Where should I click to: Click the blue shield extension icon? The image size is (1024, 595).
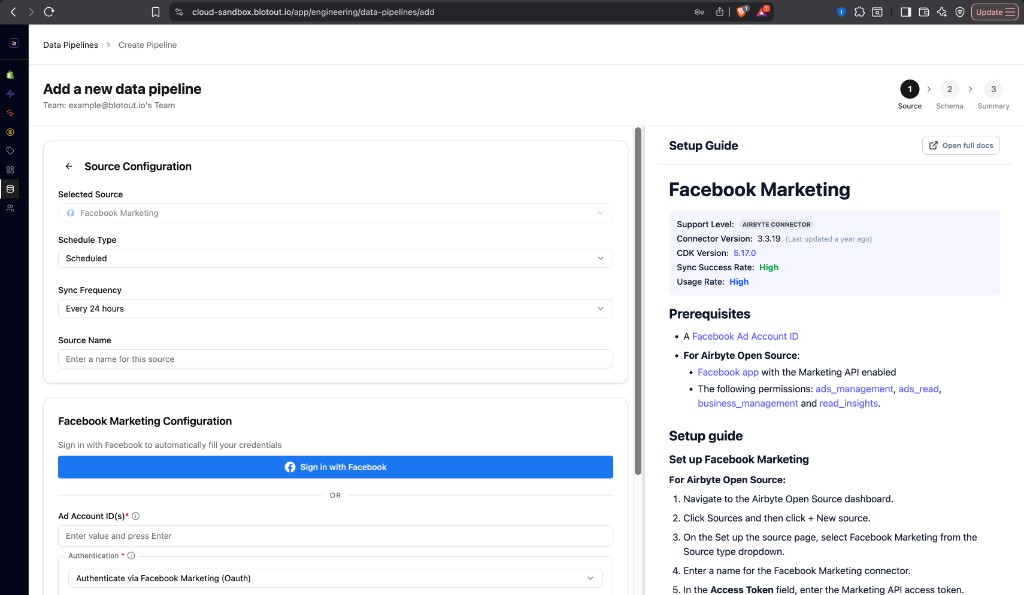tap(841, 12)
